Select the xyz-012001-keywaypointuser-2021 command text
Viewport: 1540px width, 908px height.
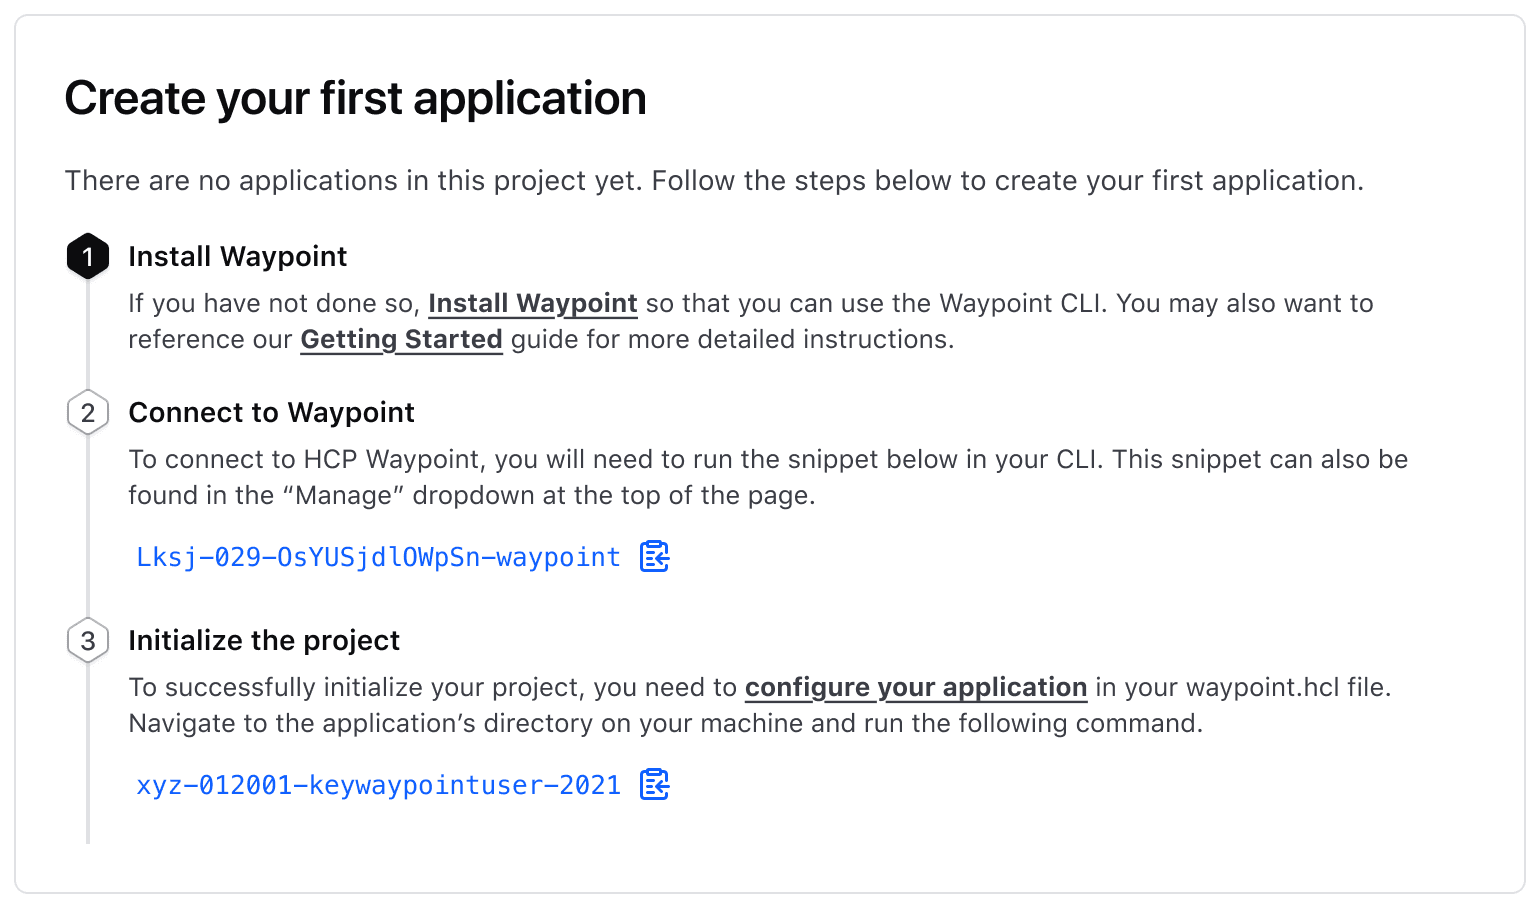point(378,785)
